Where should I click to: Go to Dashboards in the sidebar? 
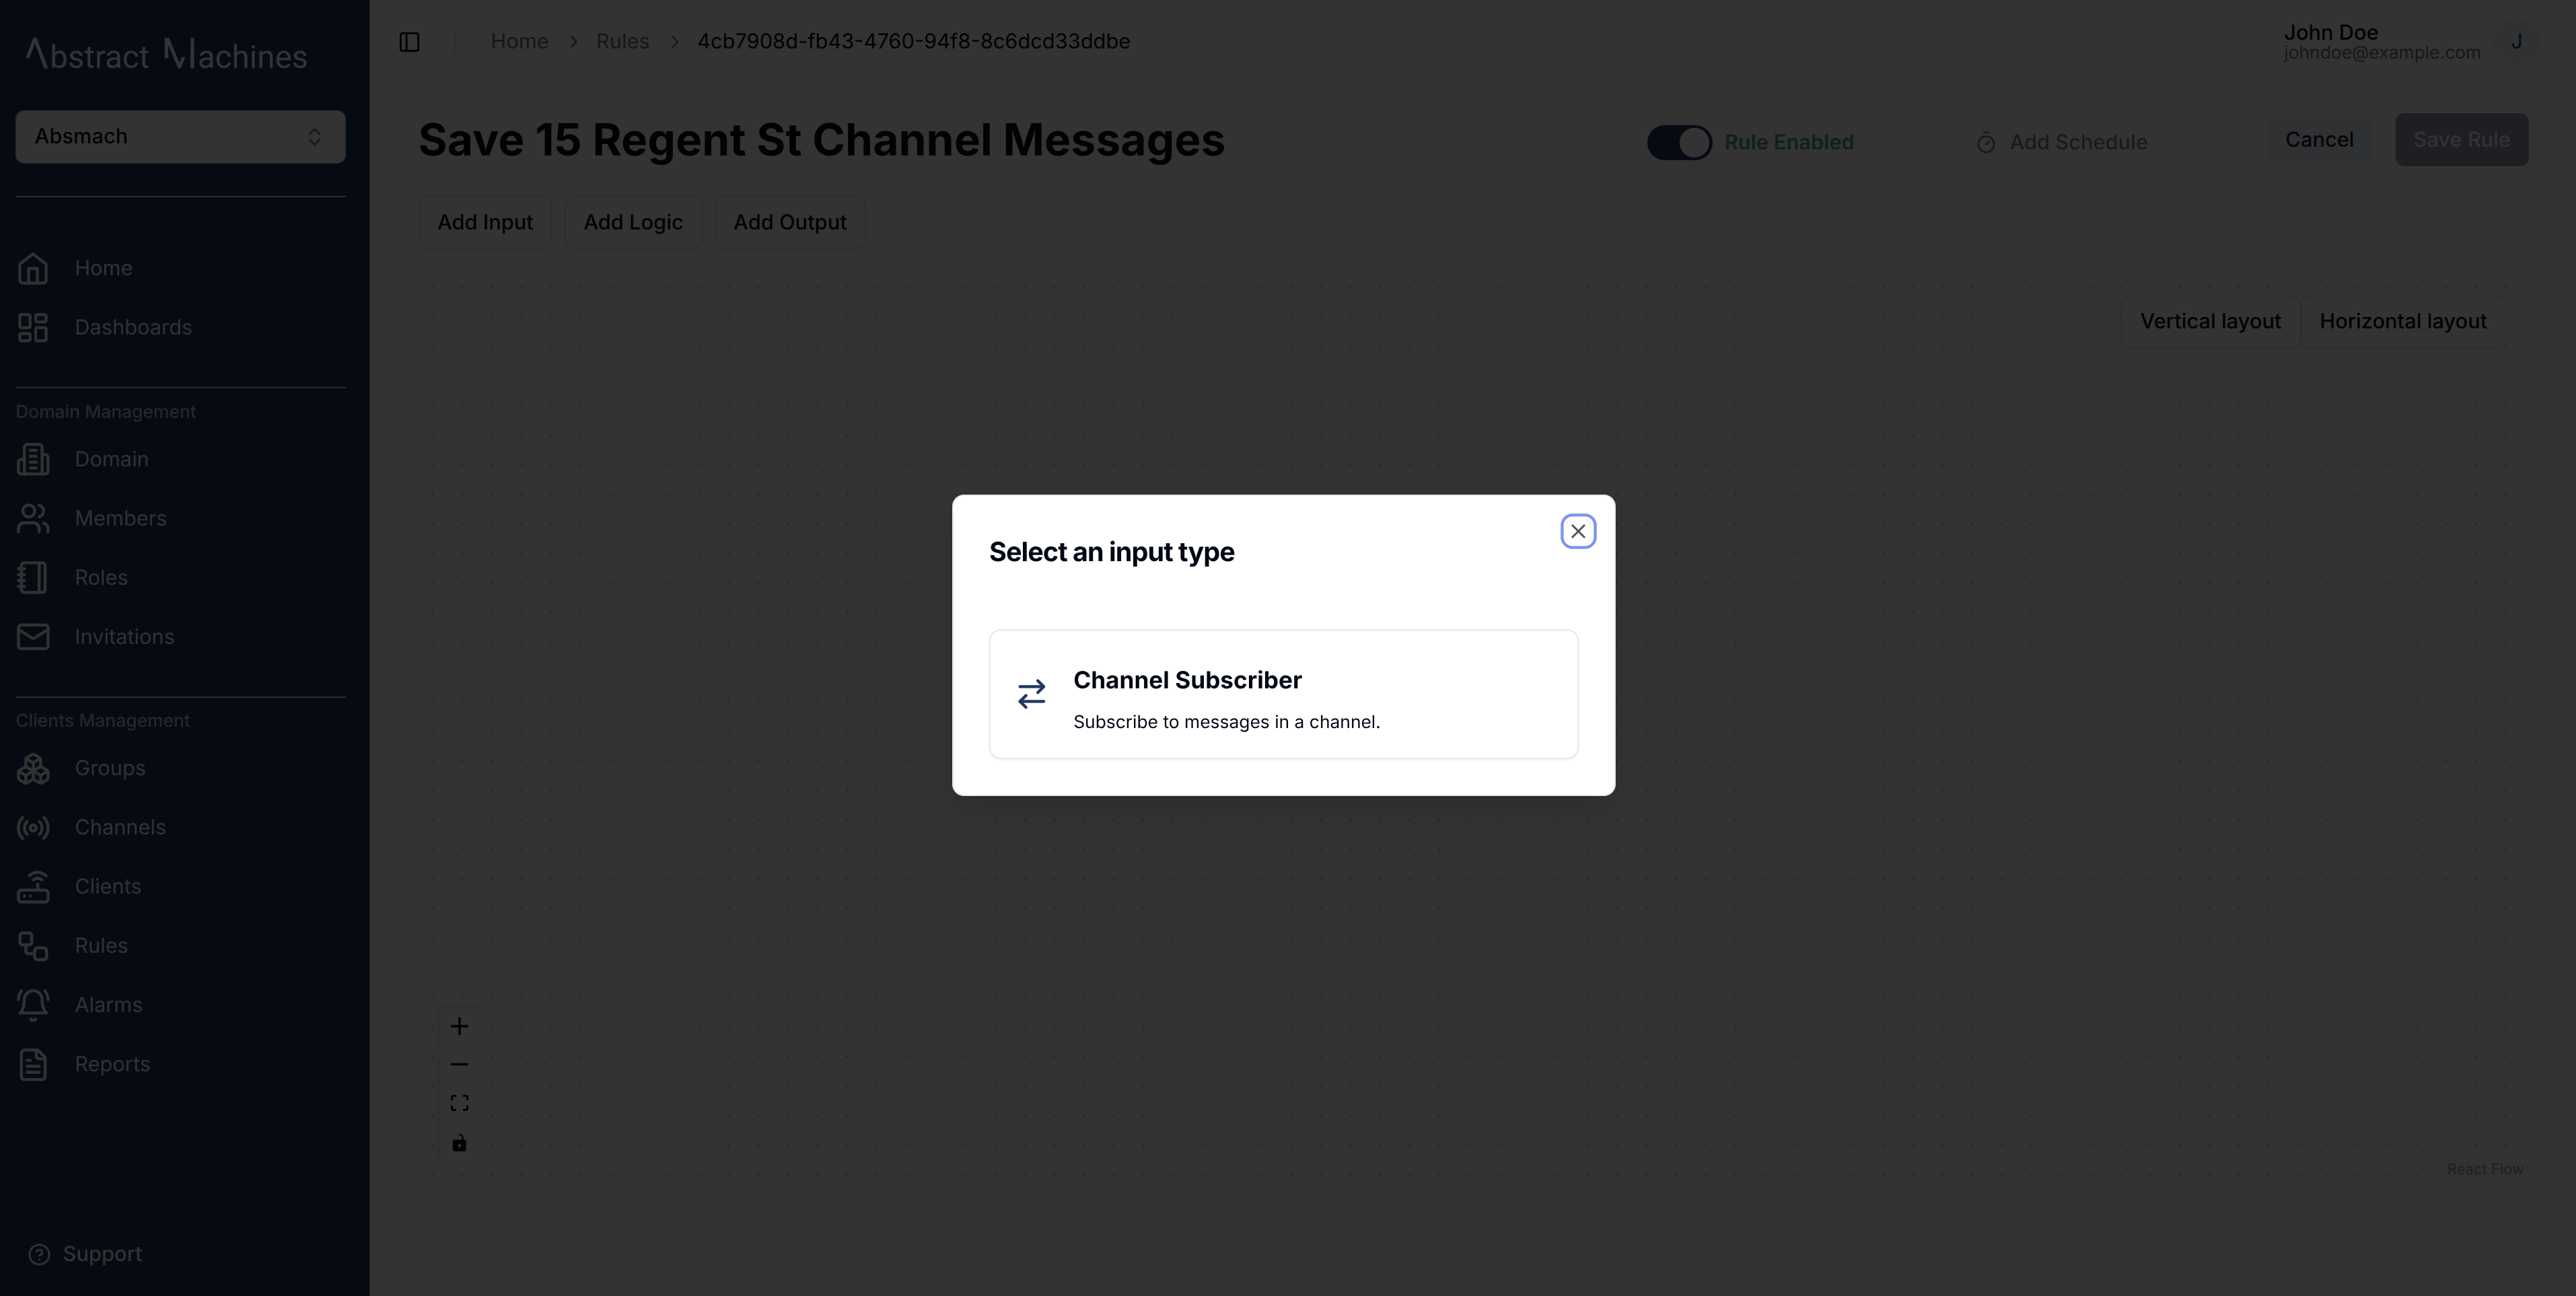pos(133,327)
